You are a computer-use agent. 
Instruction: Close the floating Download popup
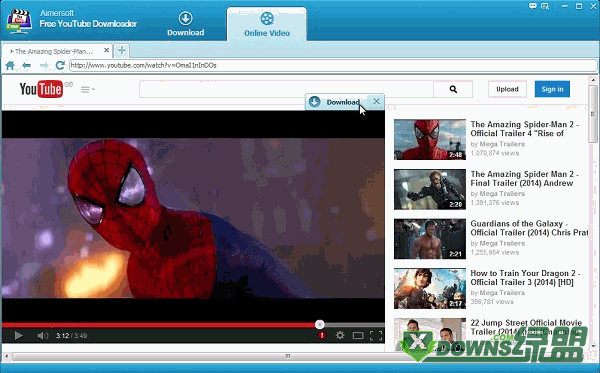pos(377,101)
